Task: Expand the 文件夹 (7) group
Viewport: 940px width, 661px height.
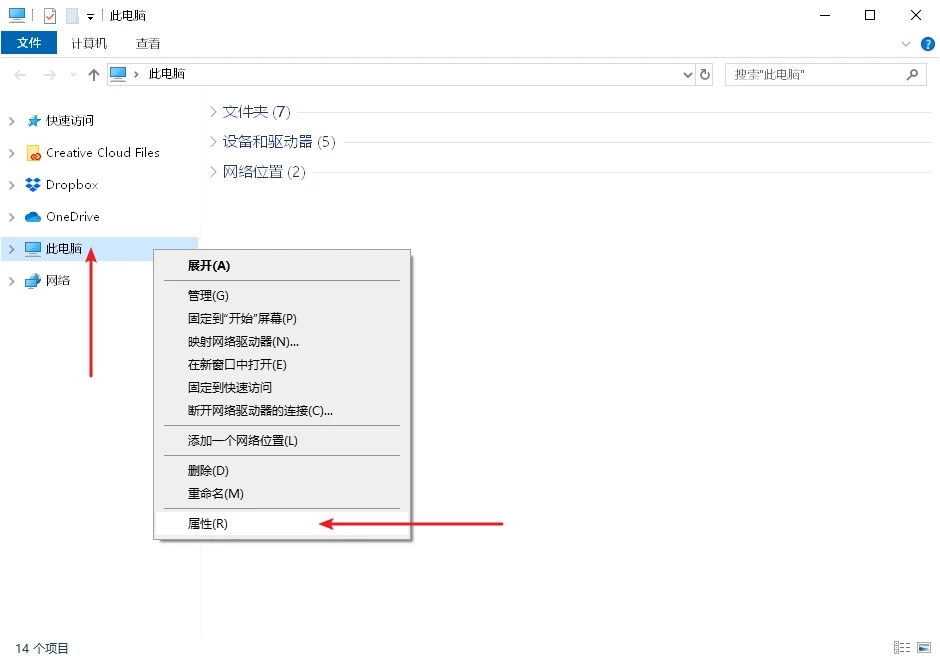Action: [x=213, y=111]
